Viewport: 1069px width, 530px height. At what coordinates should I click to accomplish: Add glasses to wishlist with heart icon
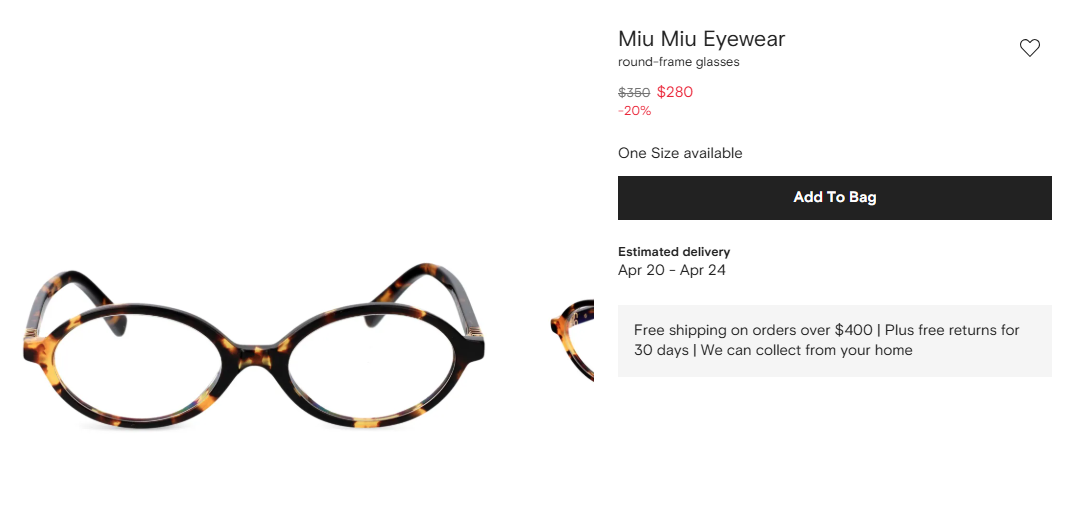pos(1029,48)
